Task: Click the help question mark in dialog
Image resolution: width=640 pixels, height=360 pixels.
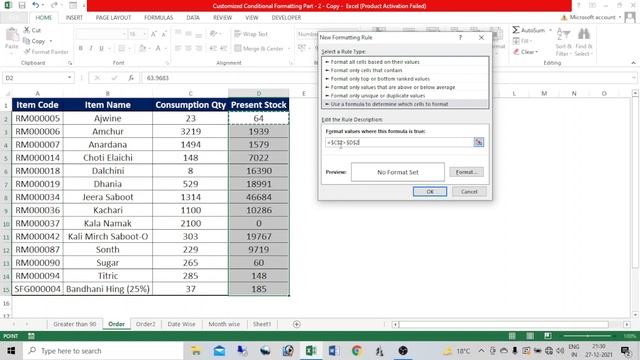Action: (460, 37)
